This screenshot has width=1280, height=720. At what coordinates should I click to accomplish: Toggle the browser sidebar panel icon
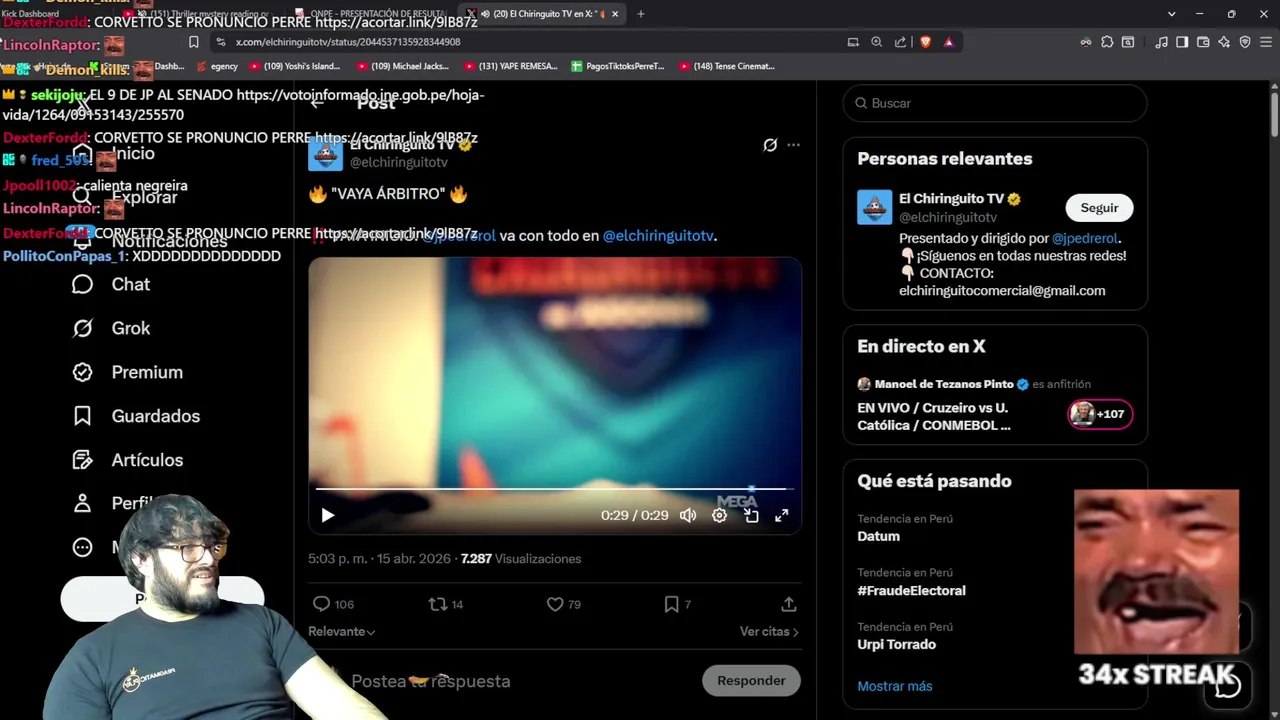1182,42
